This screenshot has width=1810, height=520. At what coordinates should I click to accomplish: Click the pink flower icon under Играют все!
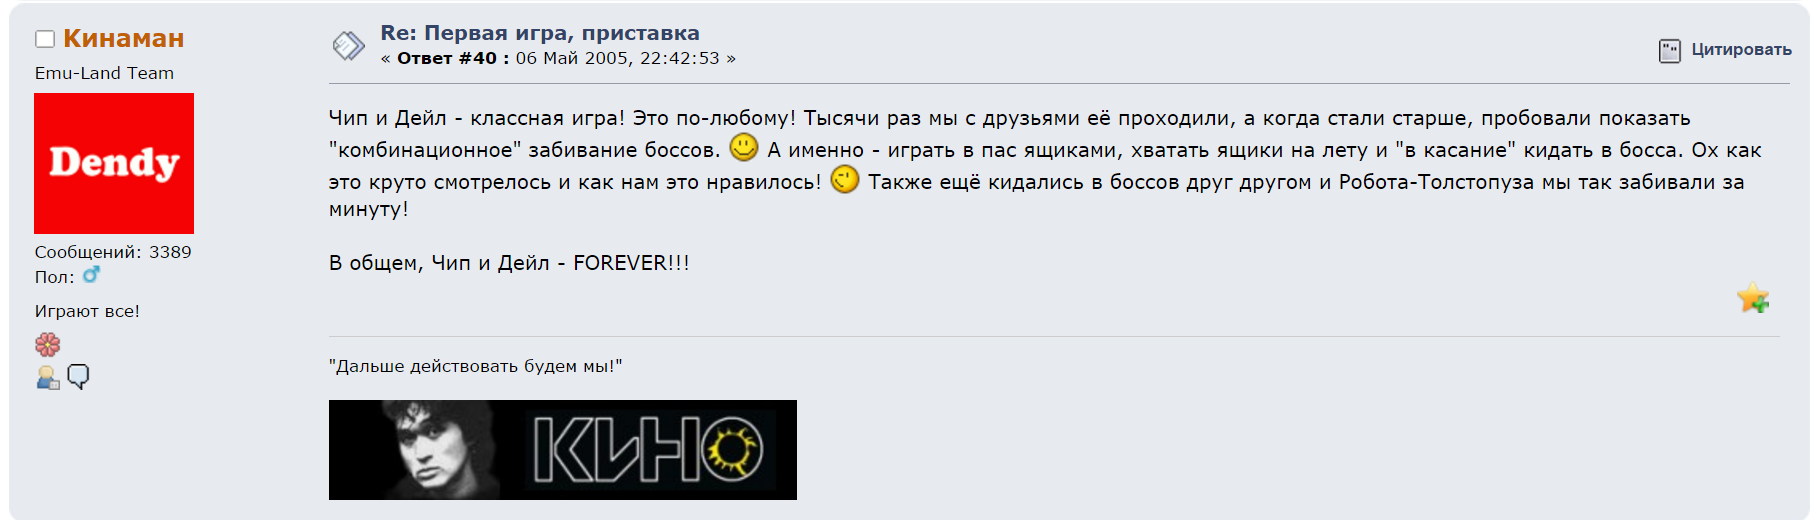pos(47,345)
